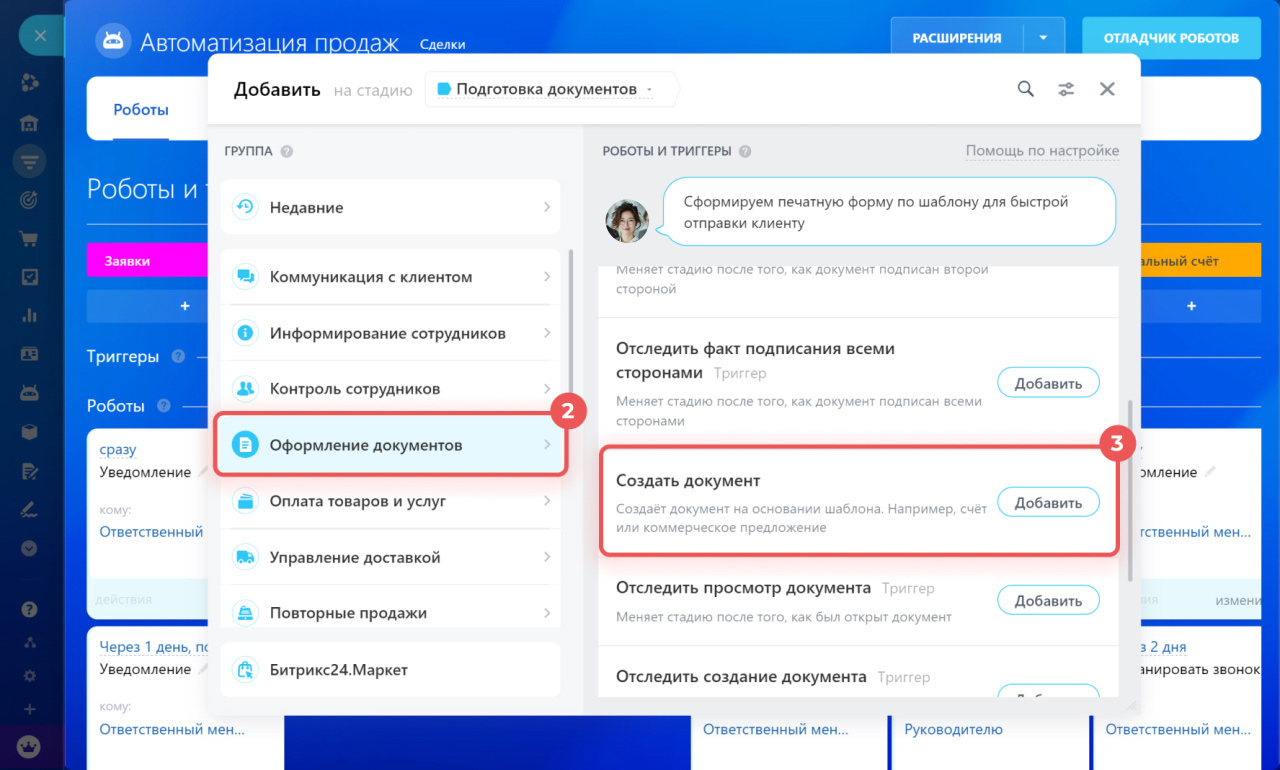This screenshot has height=770, width=1280.
Task: Expand the Недавние group
Action: (x=390, y=207)
